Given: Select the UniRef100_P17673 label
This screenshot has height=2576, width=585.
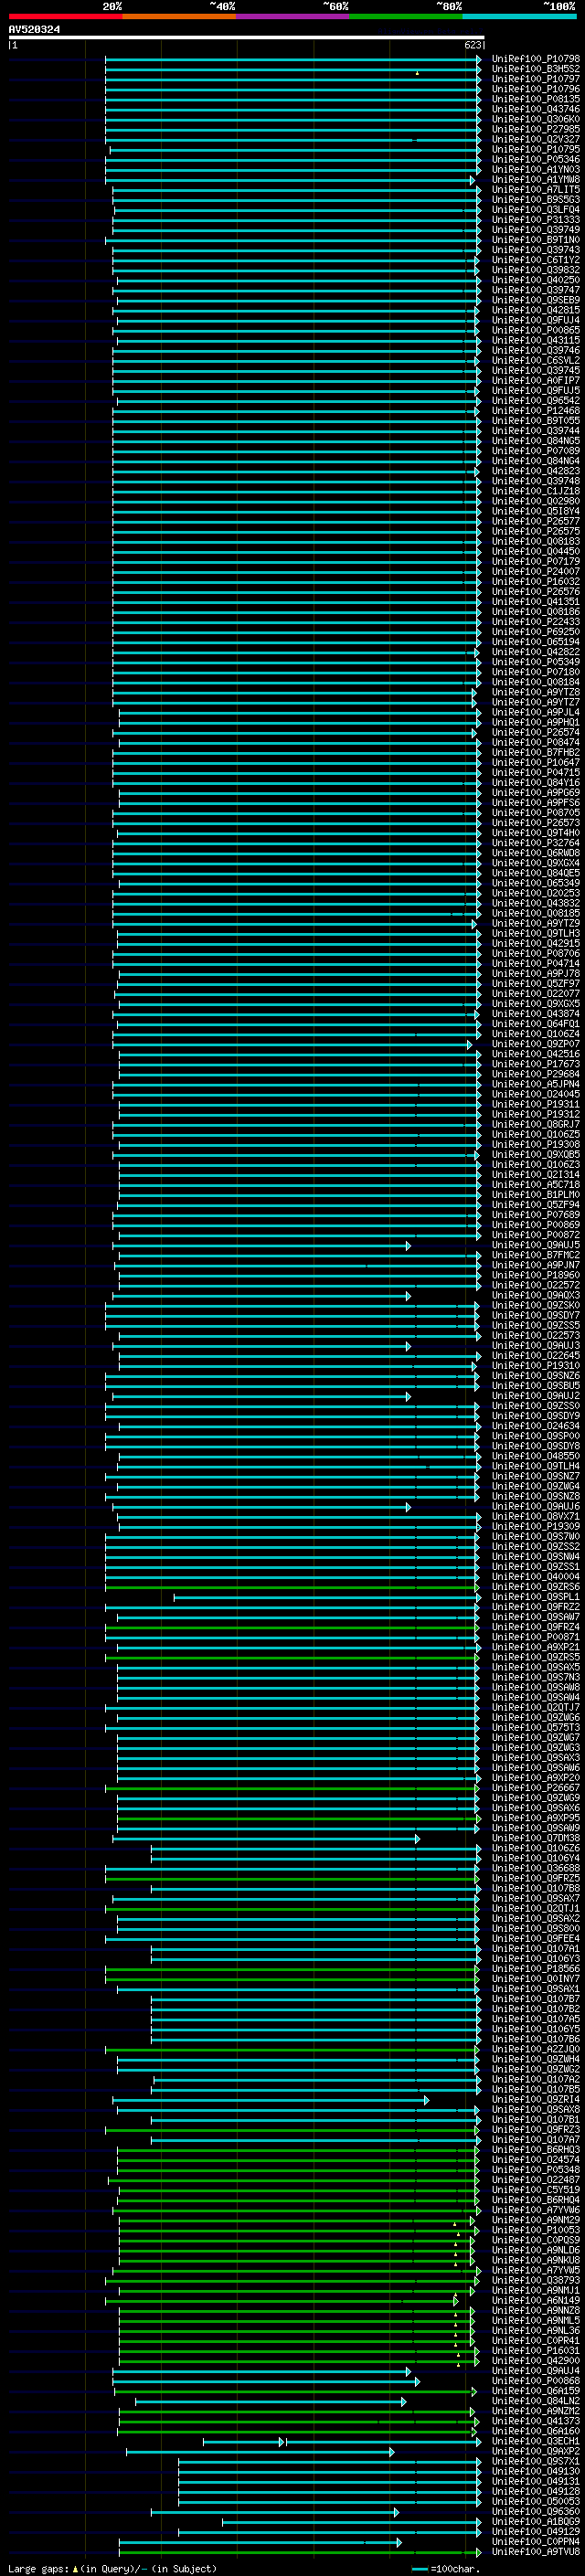Looking at the screenshot, I should point(536,1064).
